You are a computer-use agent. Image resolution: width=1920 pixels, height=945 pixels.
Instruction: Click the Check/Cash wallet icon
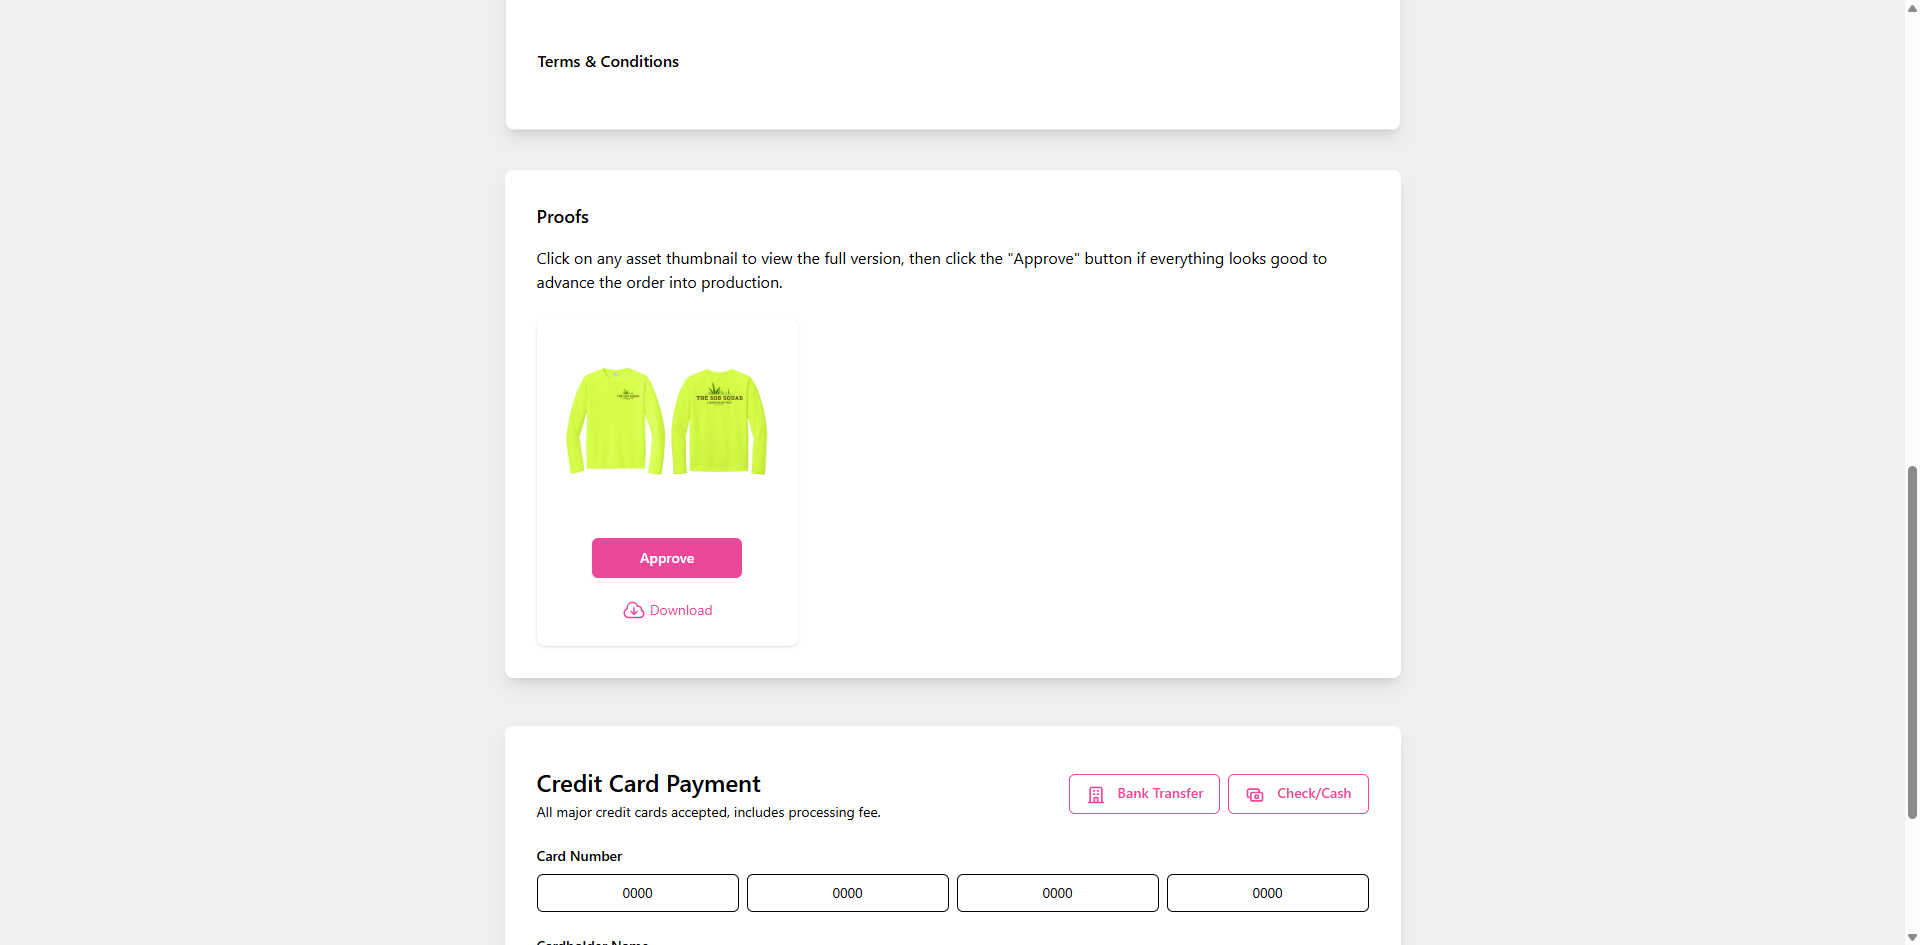coord(1255,794)
